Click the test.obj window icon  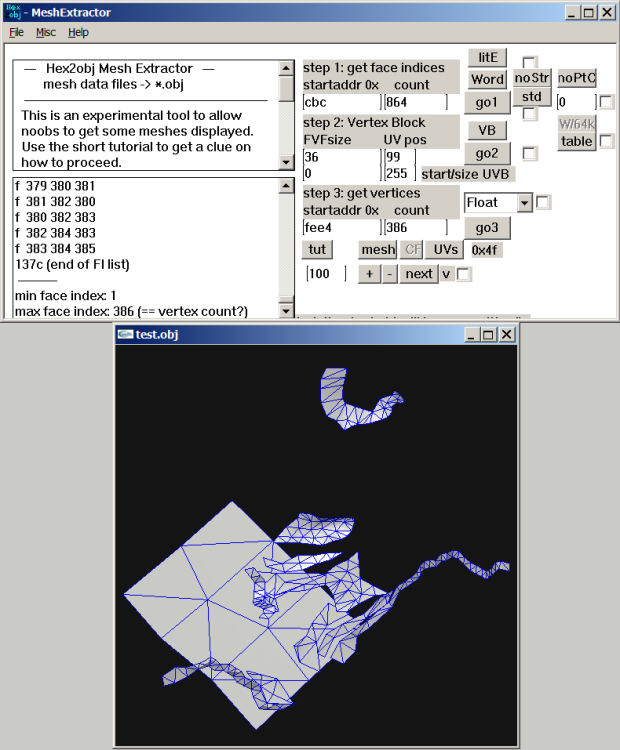point(125,334)
